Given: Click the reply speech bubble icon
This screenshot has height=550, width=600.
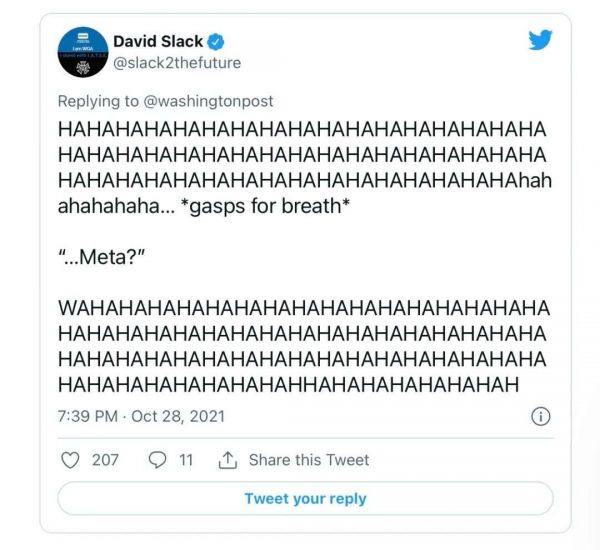Looking at the screenshot, I should click(157, 460).
